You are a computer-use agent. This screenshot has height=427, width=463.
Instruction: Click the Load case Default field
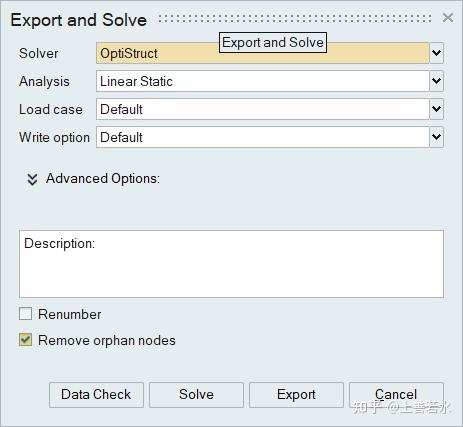coord(263,109)
